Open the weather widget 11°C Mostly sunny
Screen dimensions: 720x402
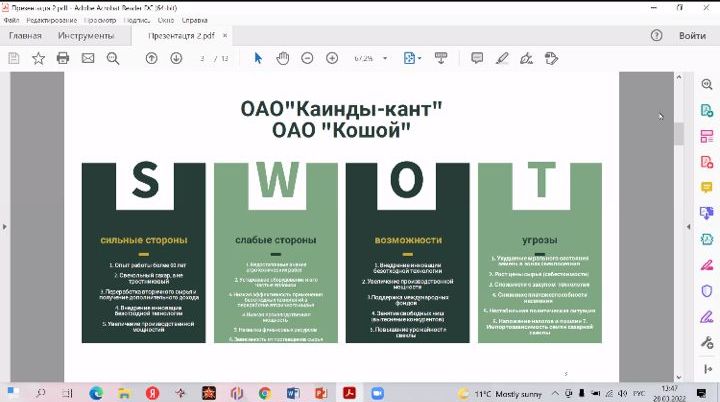click(500, 394)
